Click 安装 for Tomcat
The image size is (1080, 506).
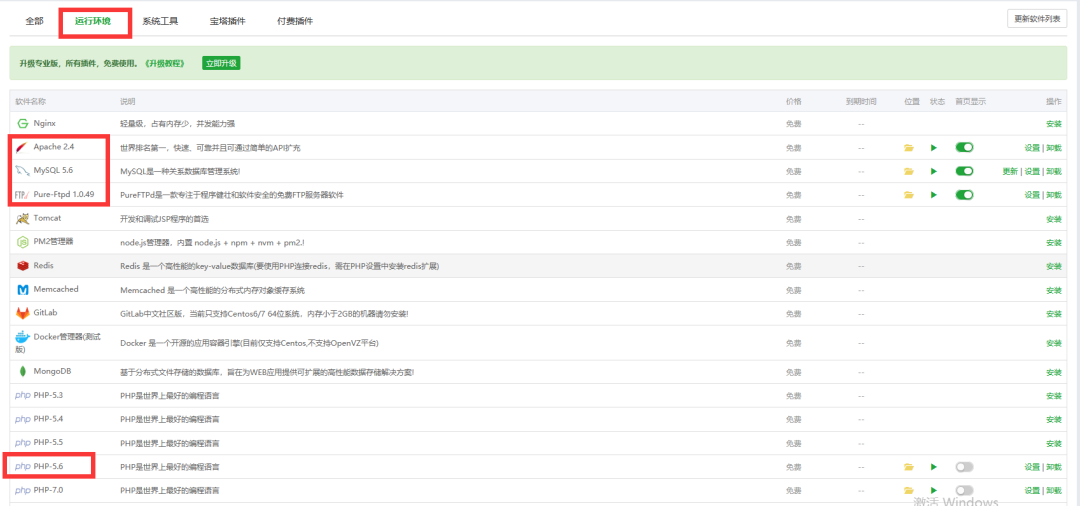tap(1054, 220)
